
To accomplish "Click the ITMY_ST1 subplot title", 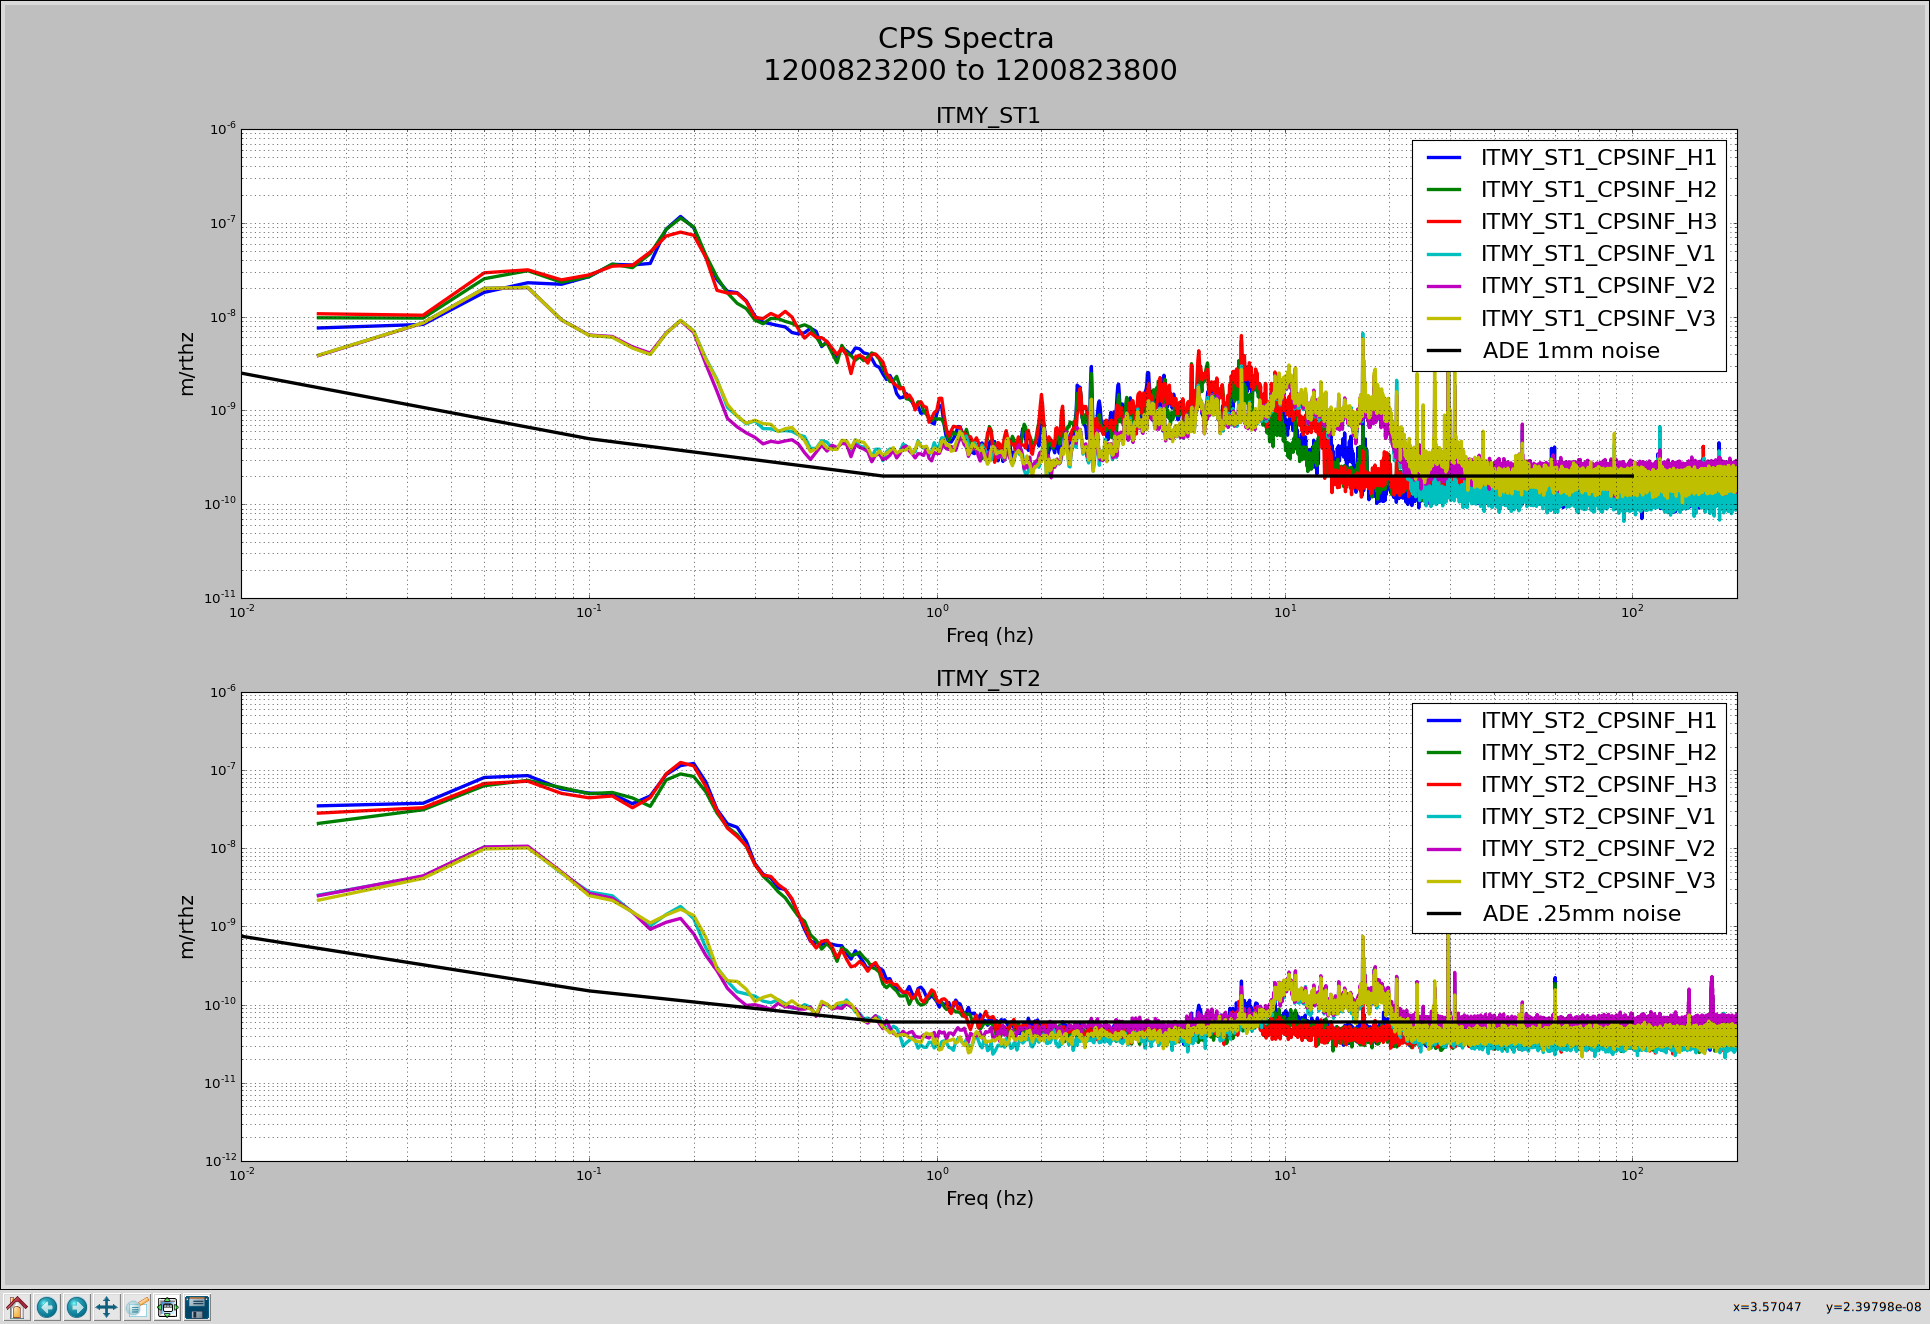I will click(987, 116).
